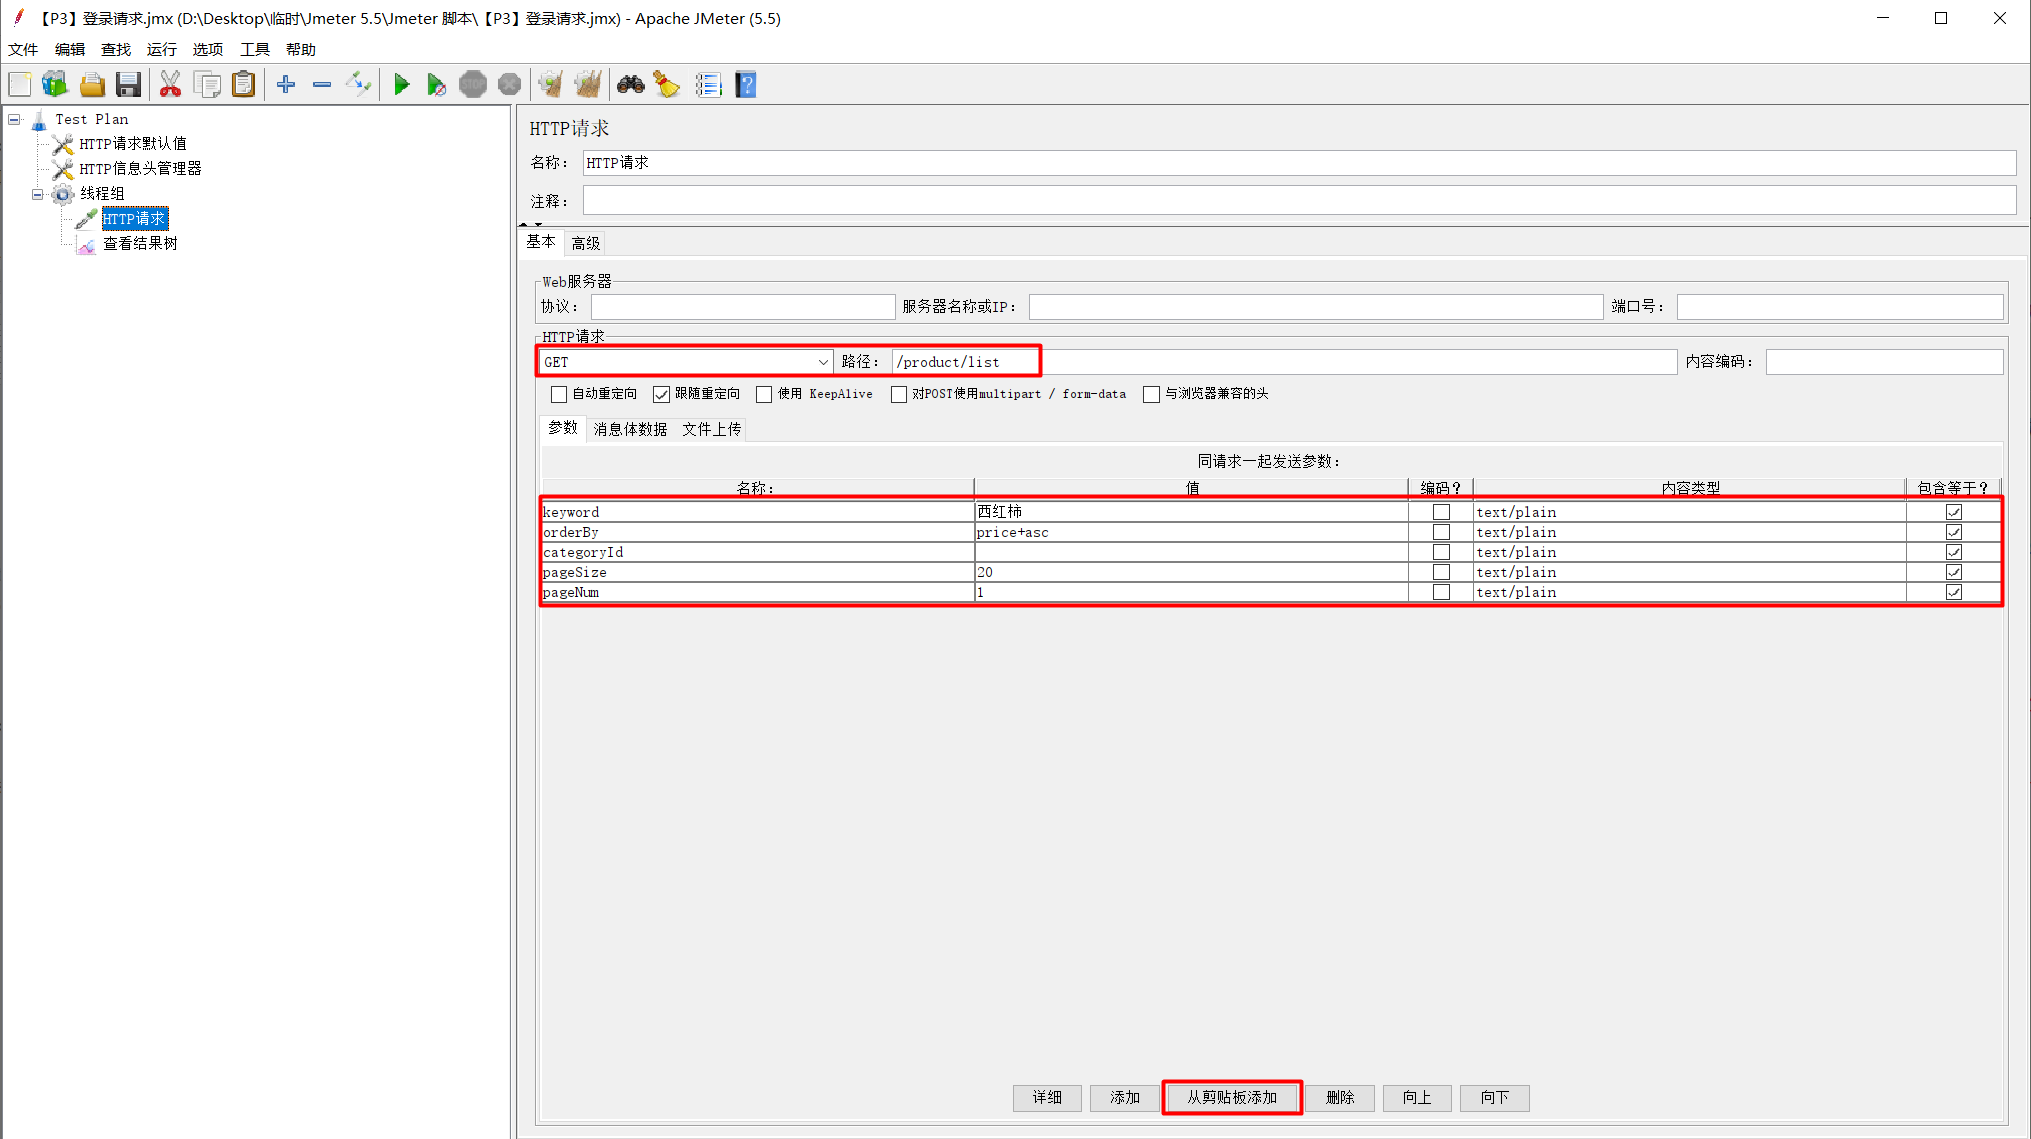
Task: Click the Toggle enable/disable icon
Action: tap(358, 85)
